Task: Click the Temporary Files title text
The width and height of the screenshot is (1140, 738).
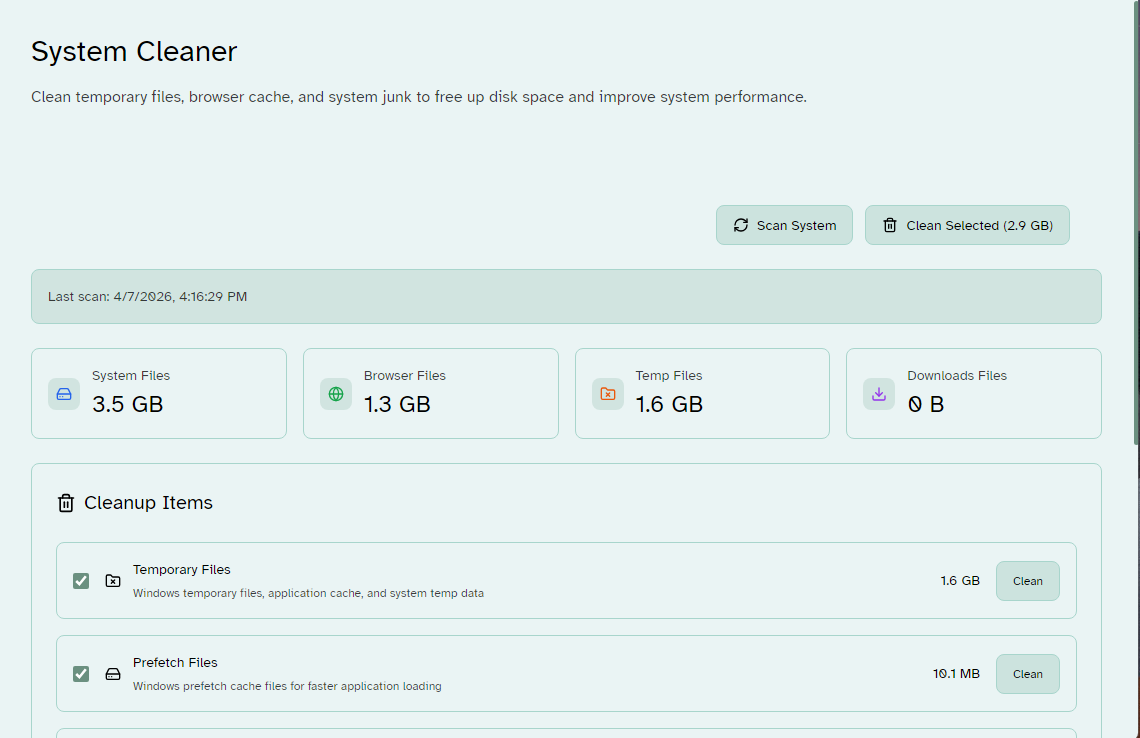Action: tap(182, 569)
